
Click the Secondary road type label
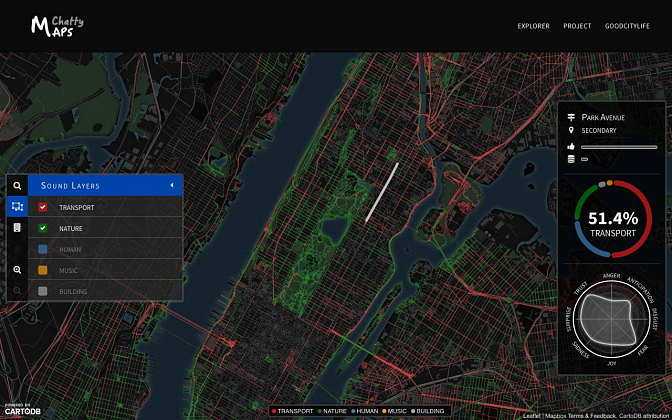(599, 130)
